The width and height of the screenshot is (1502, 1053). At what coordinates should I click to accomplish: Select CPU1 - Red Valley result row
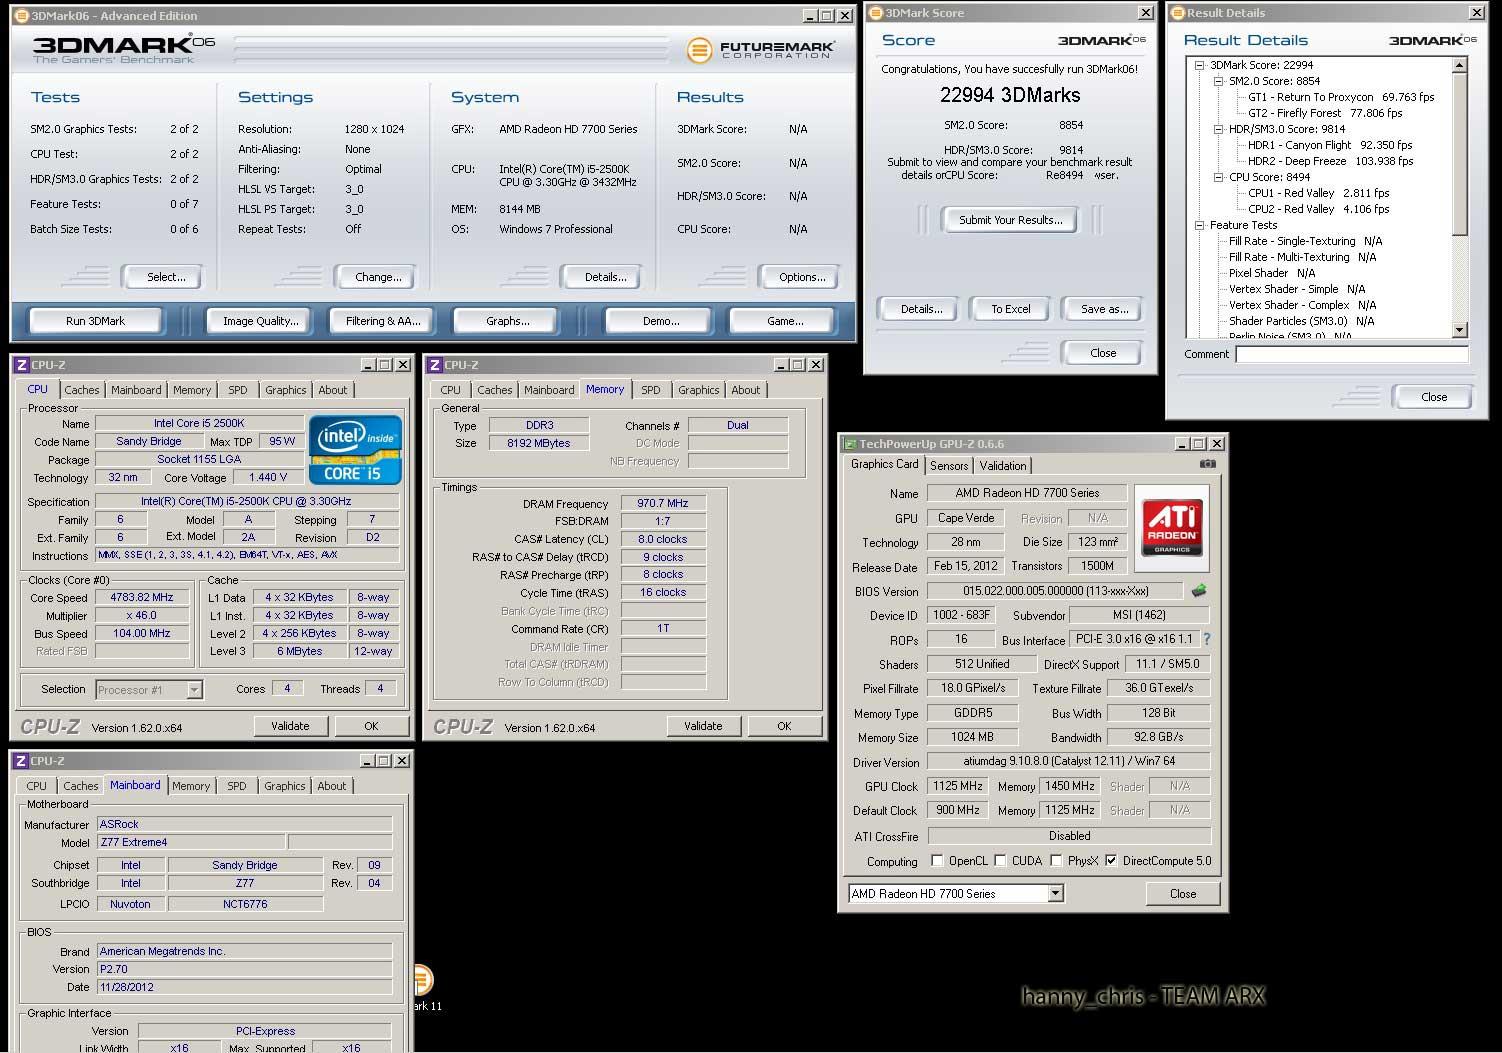click(1318, 193)
